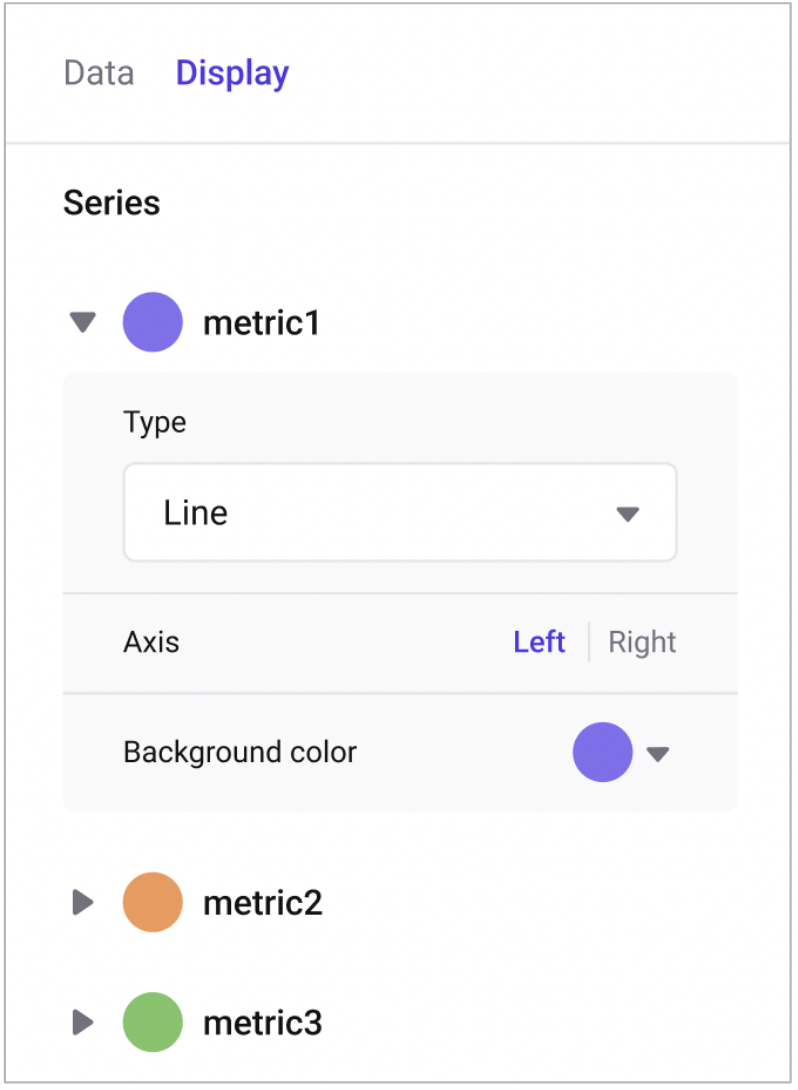The image size is (798, 1090).
Task: Select the metric1 series name
Action: 261,322
